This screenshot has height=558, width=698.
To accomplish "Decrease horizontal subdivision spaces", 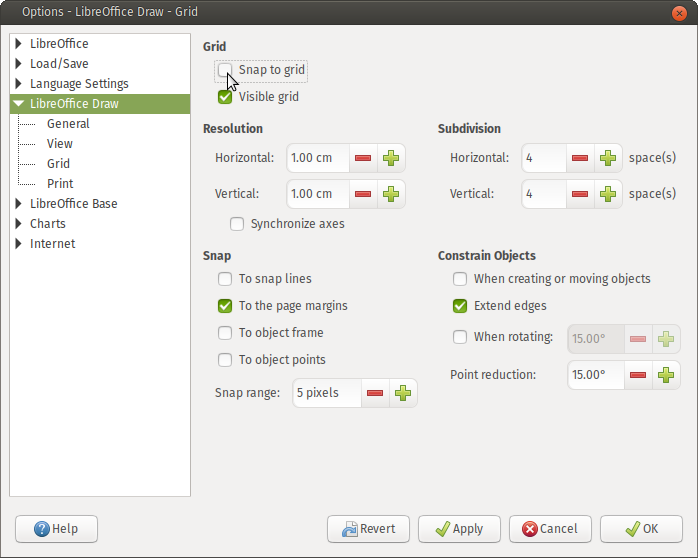I will [580, 158].
